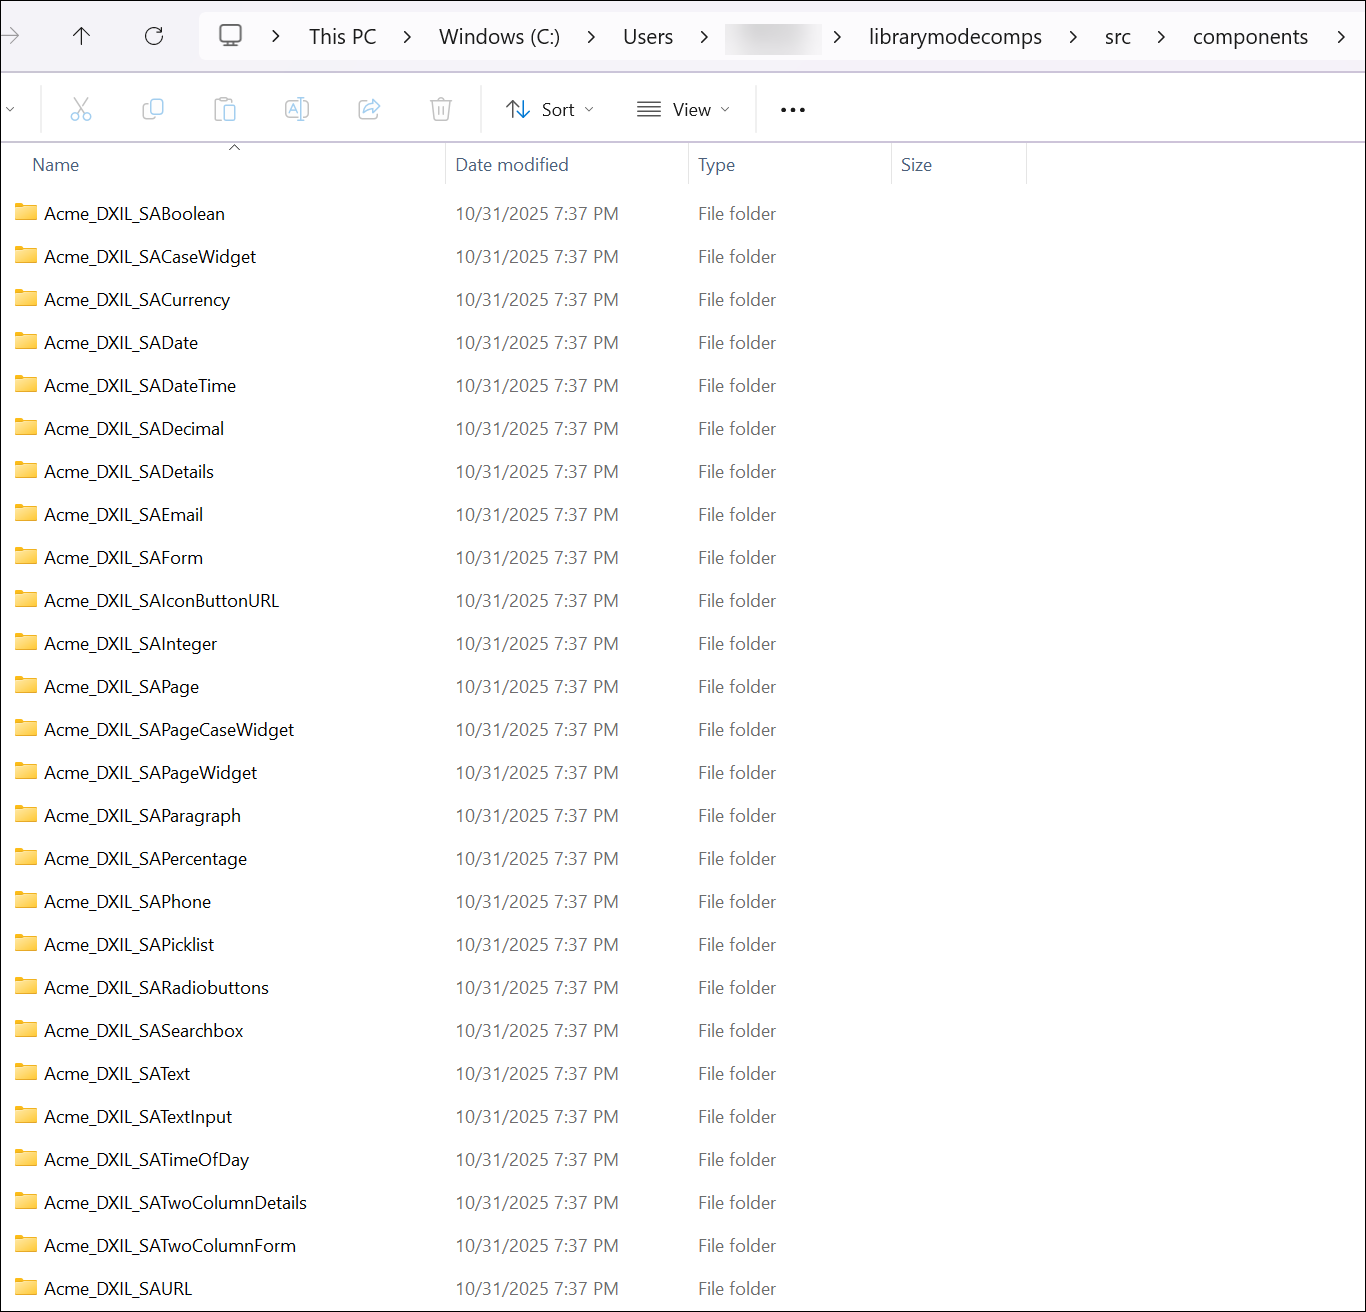Click the Copy icon in the toolbar
Viewport: 1366px width, 1312px height.
pyautogui.click(x=153, y=109)
